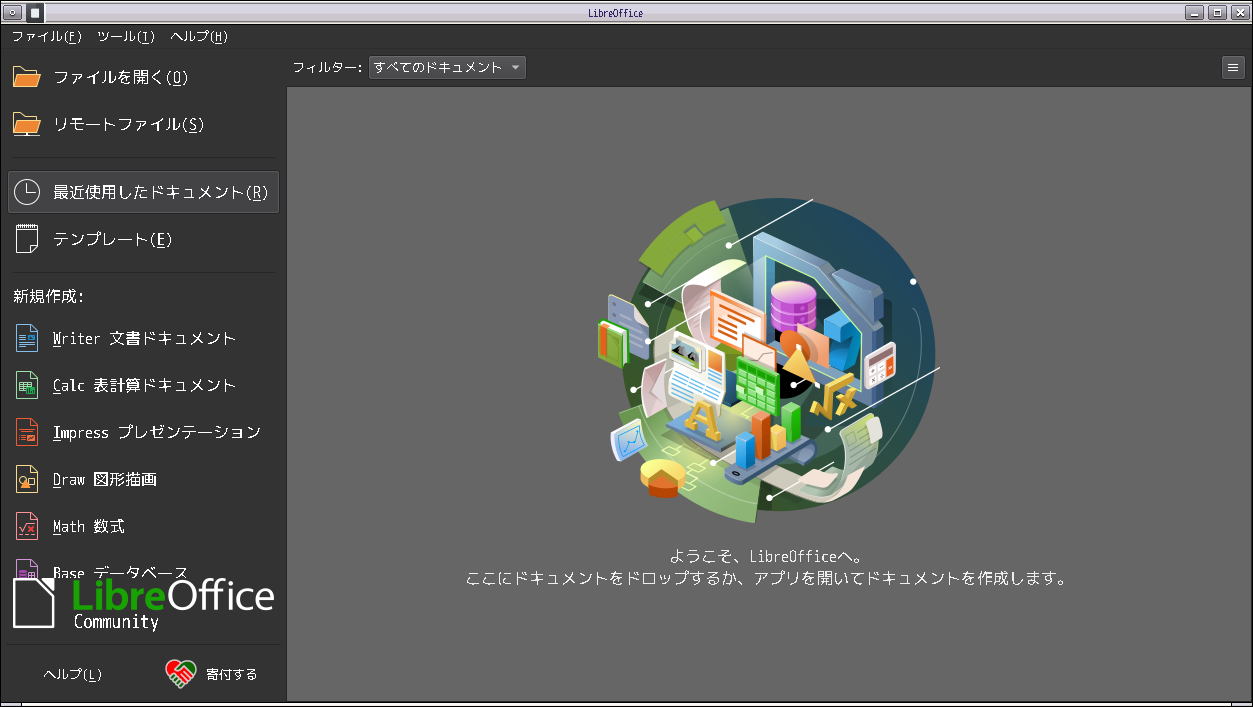Click the Impress presentation icon
Viewport: 1253px width, 707px height.
27,432
